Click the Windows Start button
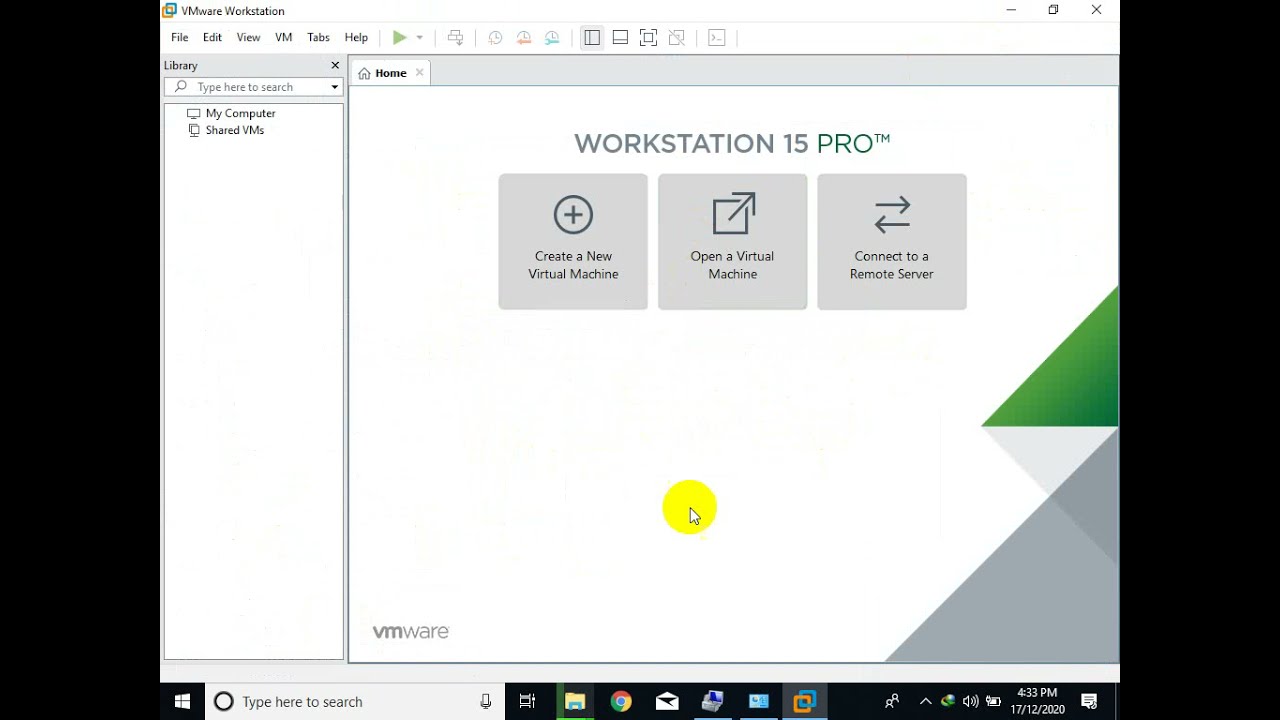1280x720 pixels. pos(183,702)
